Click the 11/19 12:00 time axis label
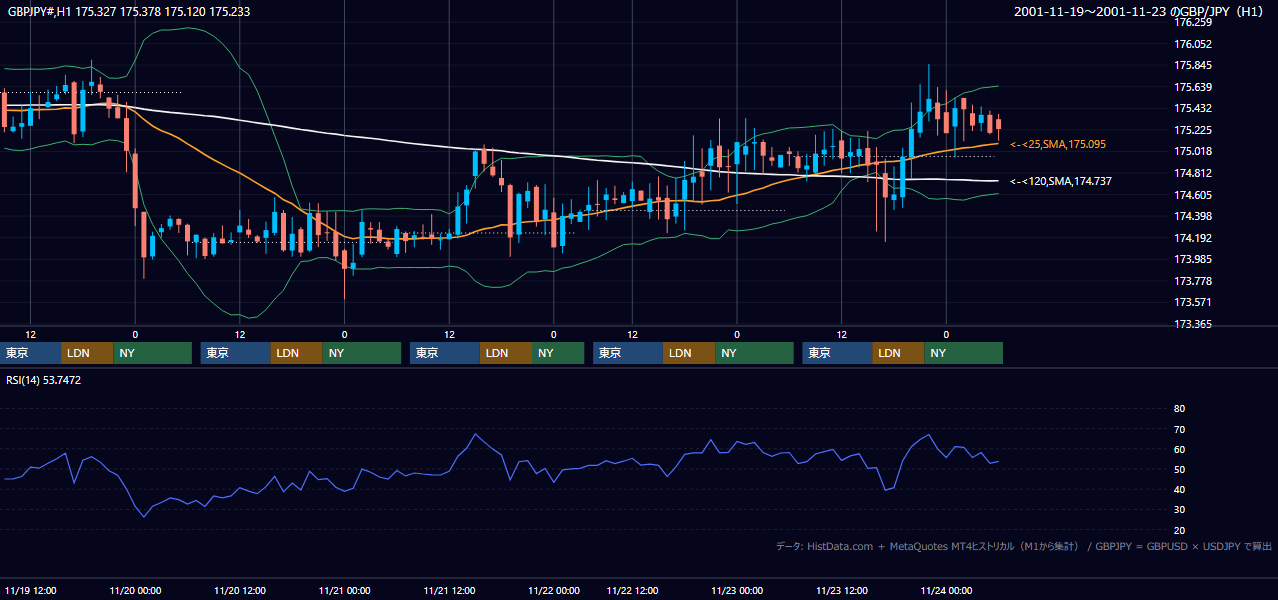 (31, 591)
